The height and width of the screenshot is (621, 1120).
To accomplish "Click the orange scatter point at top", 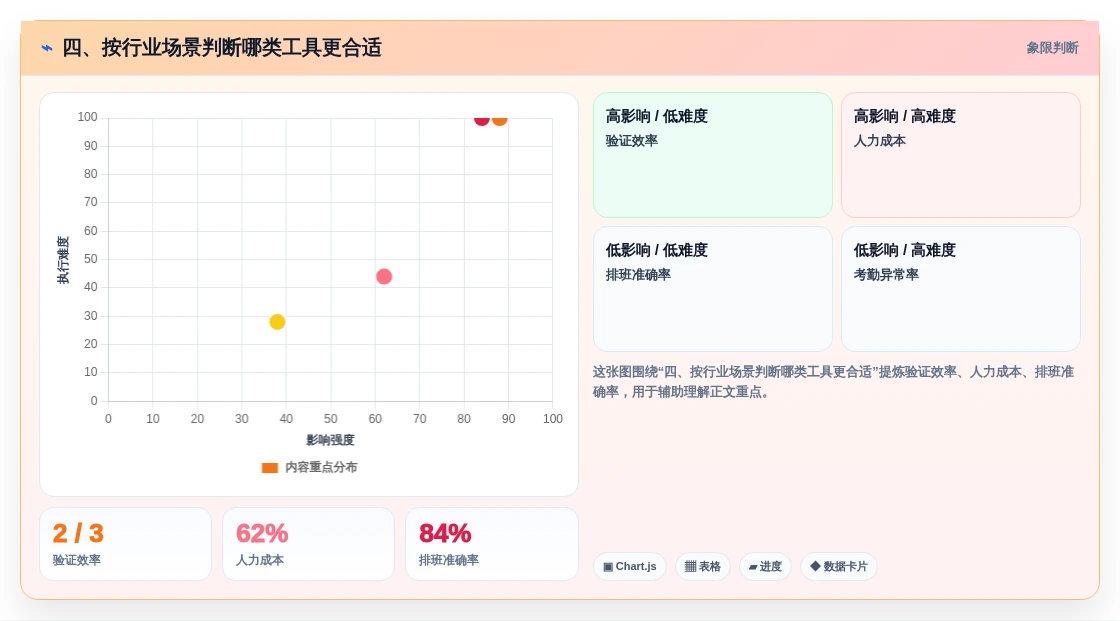I will point(499,119).
